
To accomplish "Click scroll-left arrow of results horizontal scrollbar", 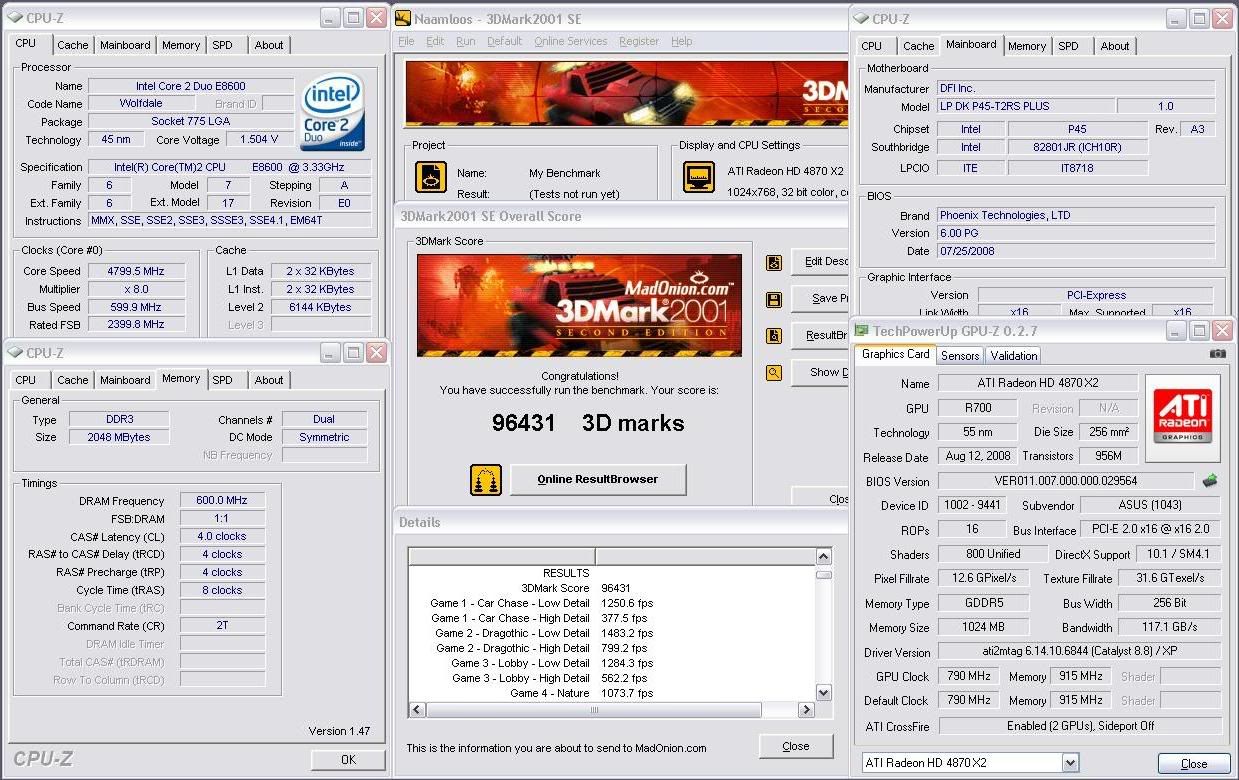I will click(417, 710).
